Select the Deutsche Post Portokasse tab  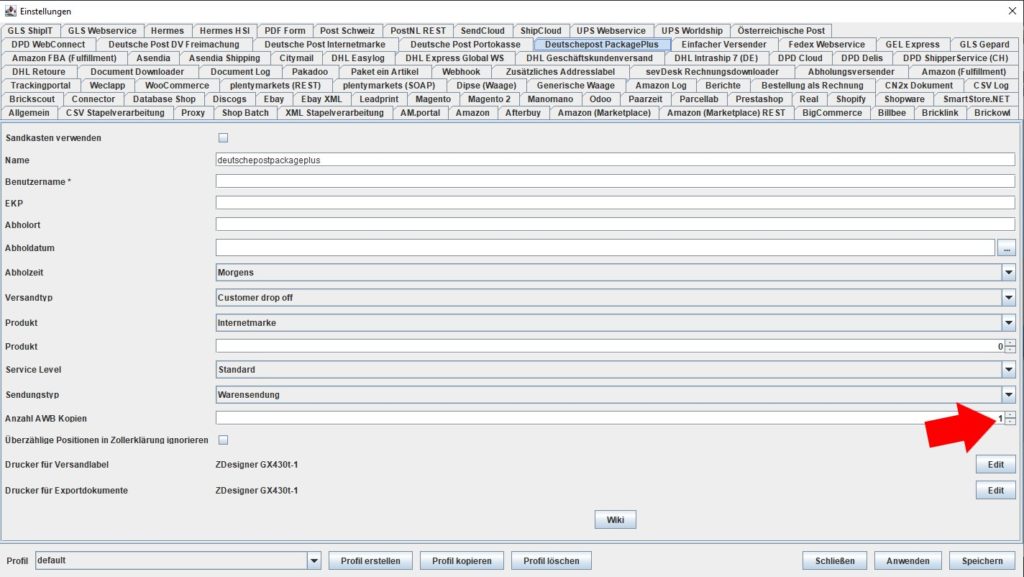point(465,44)
